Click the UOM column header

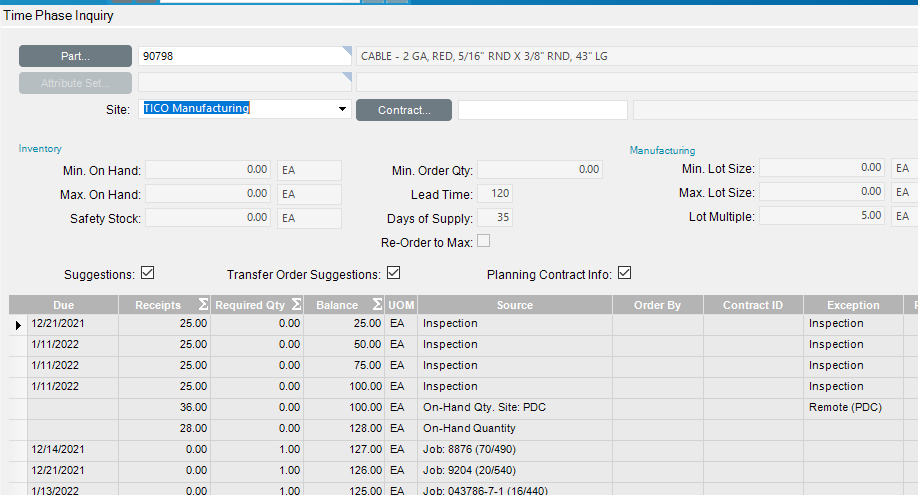coord(401,305)
